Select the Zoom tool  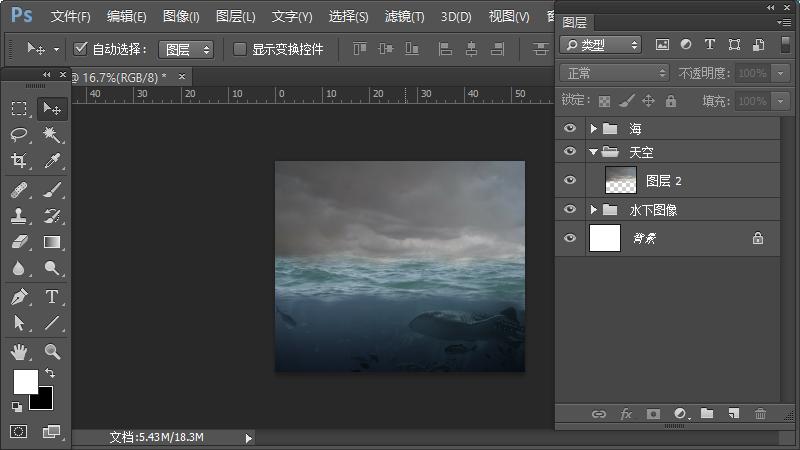52,352
